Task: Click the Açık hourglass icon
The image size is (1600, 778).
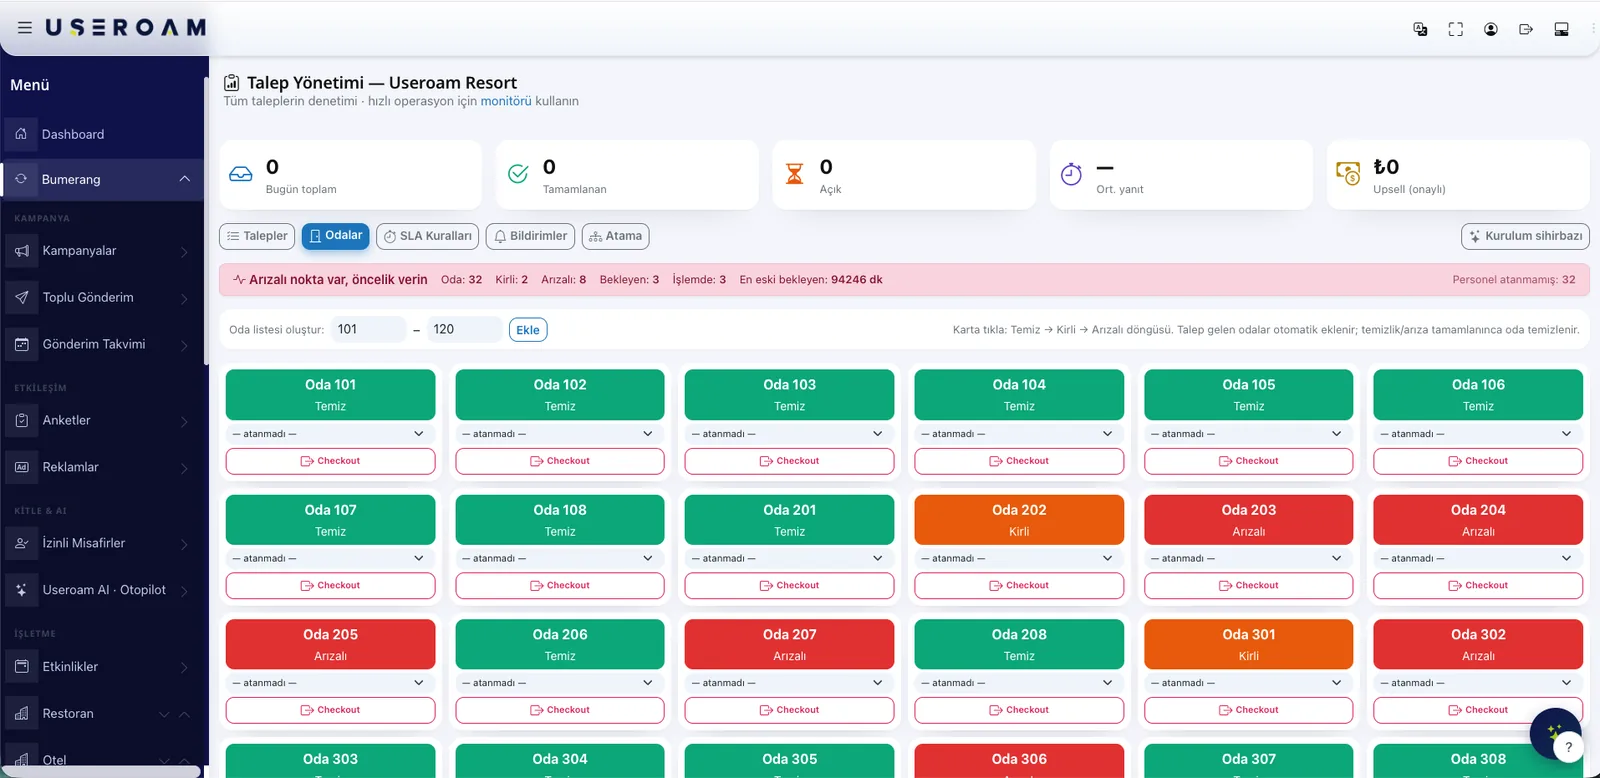Action: tap(794, 174)
